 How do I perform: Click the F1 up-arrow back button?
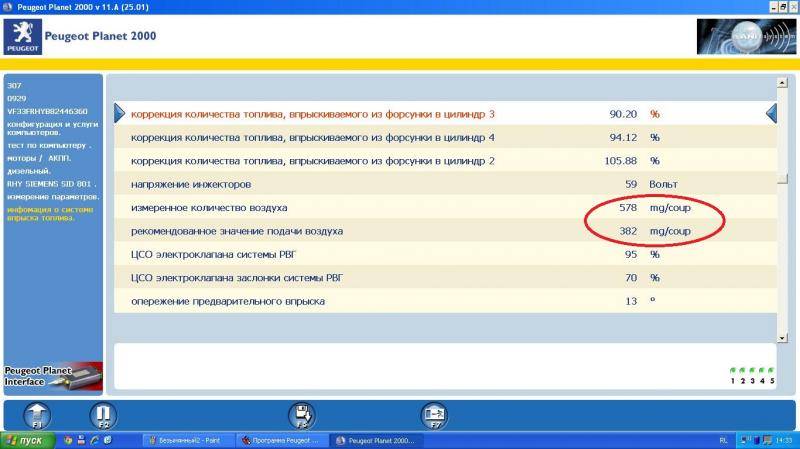[x=35, y=415]
